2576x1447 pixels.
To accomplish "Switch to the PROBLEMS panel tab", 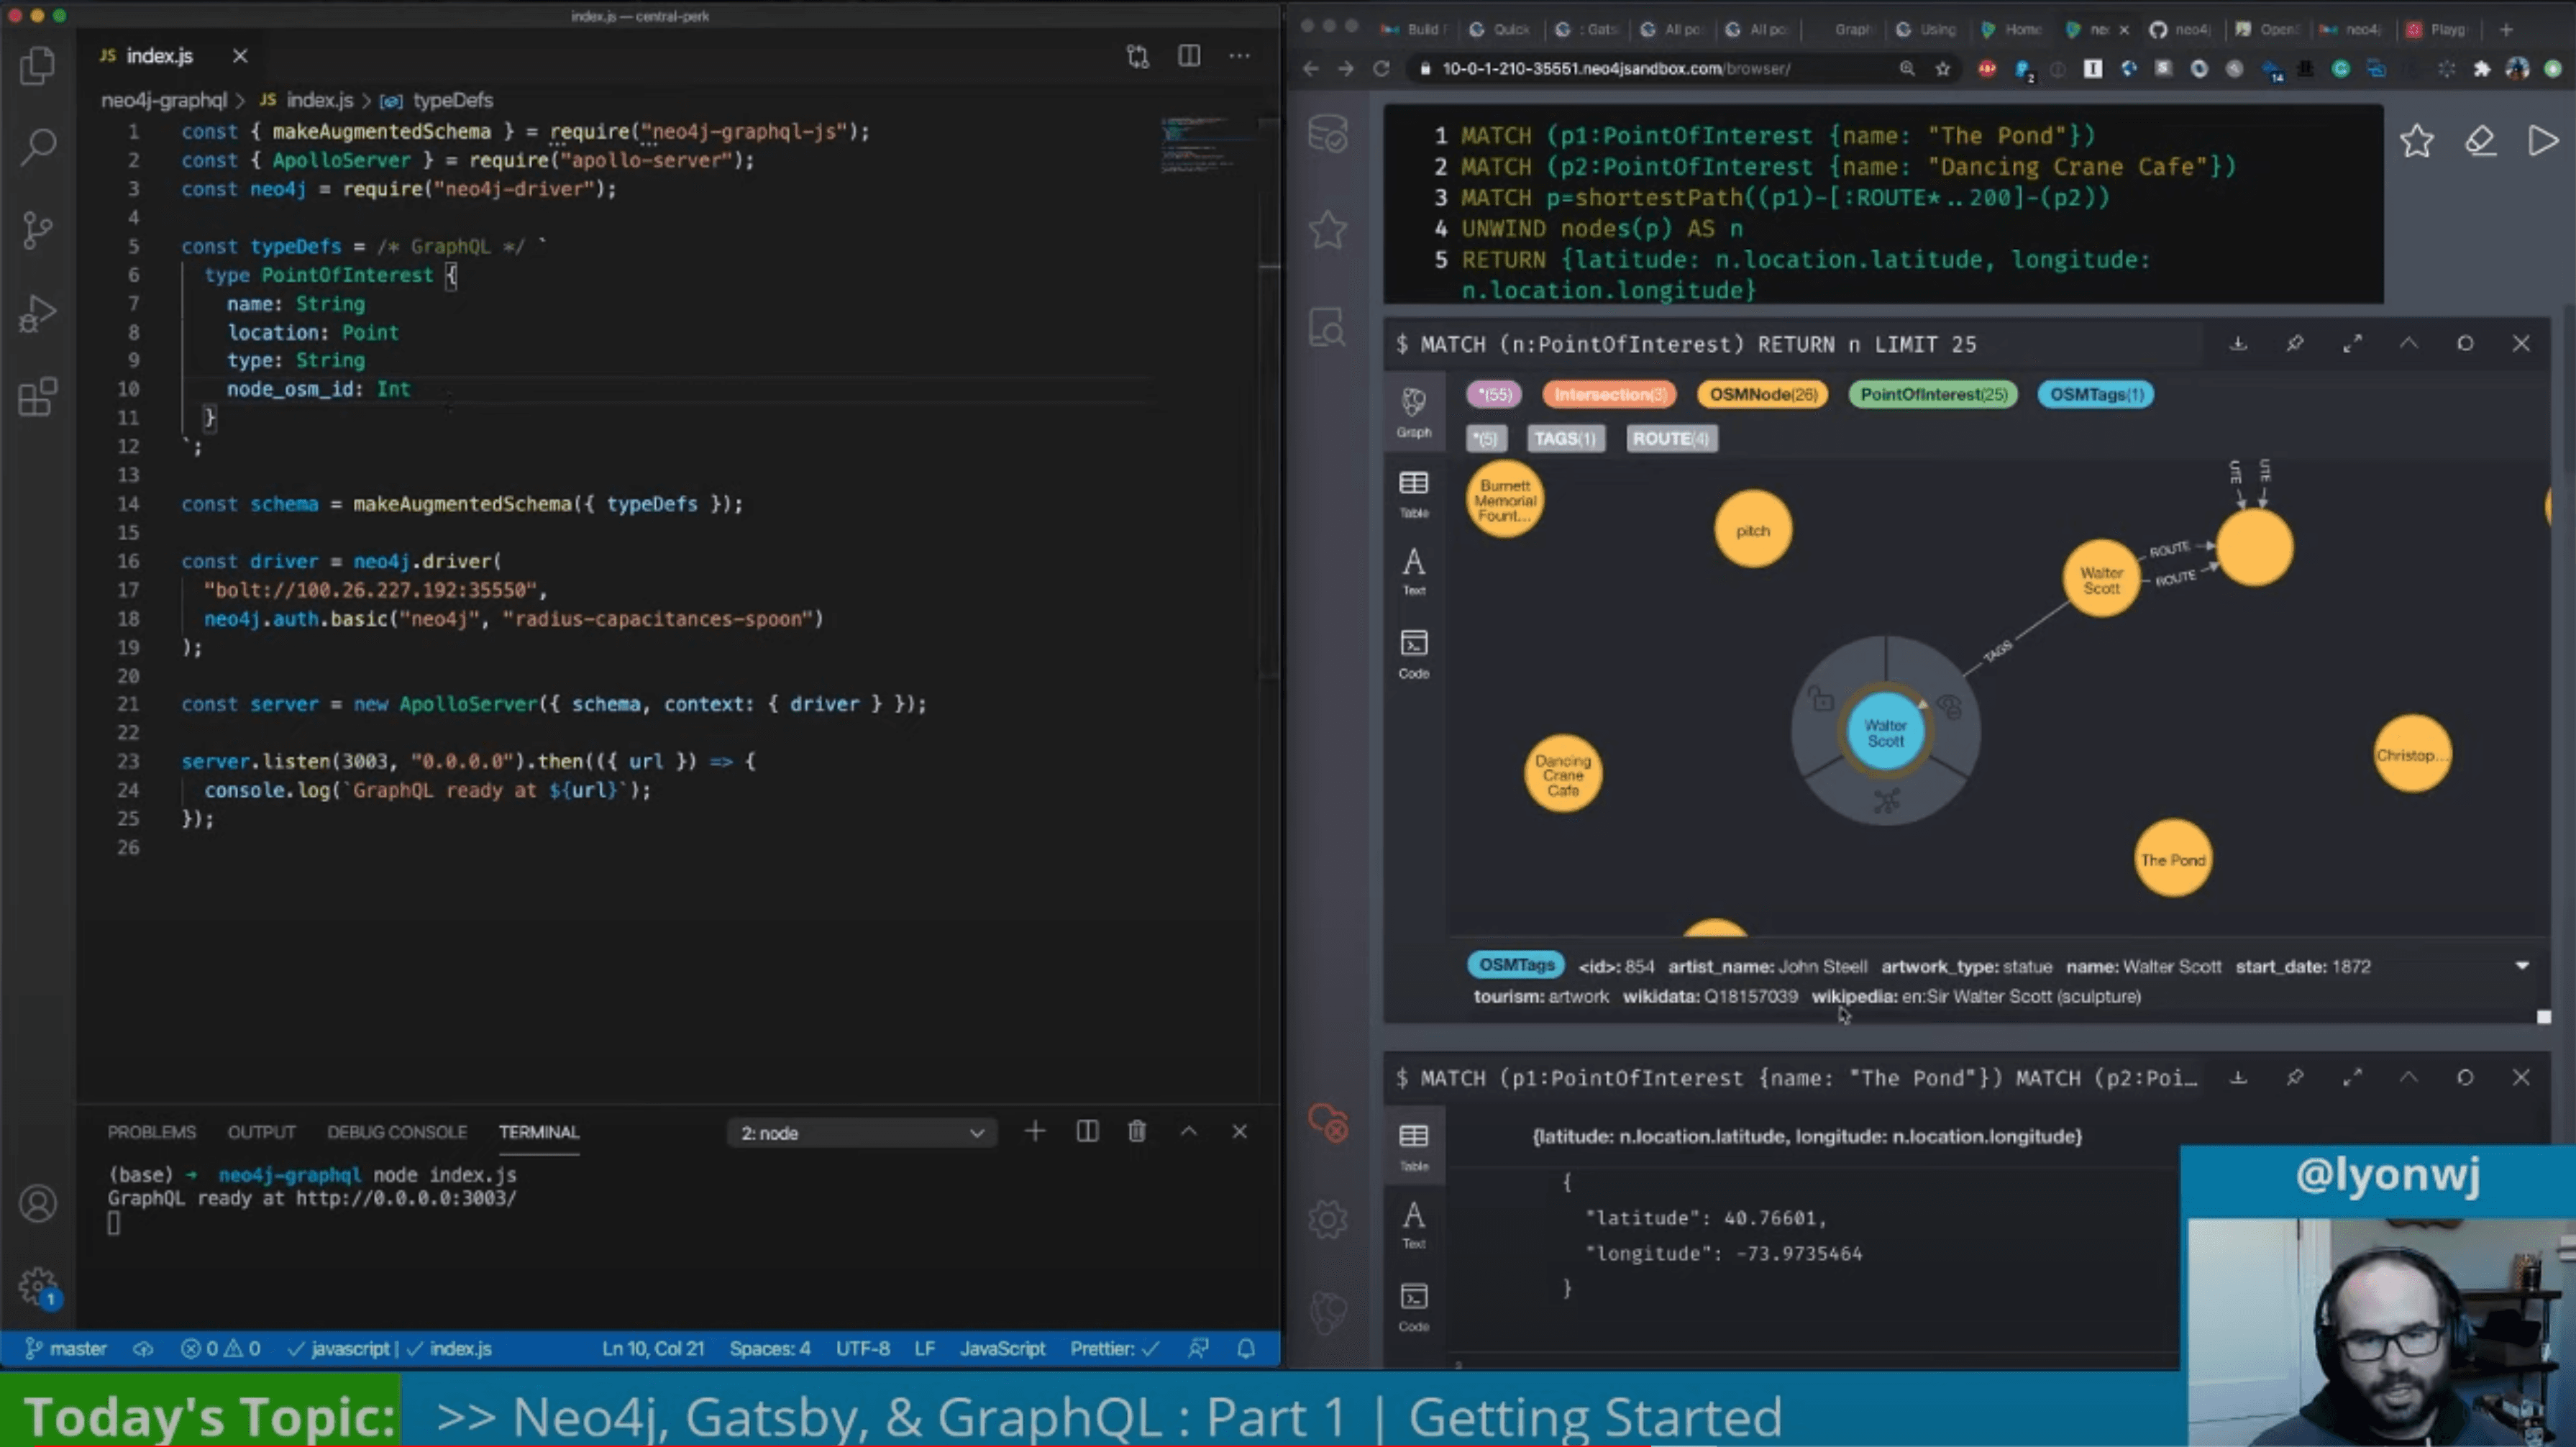I will [152, 1132].
